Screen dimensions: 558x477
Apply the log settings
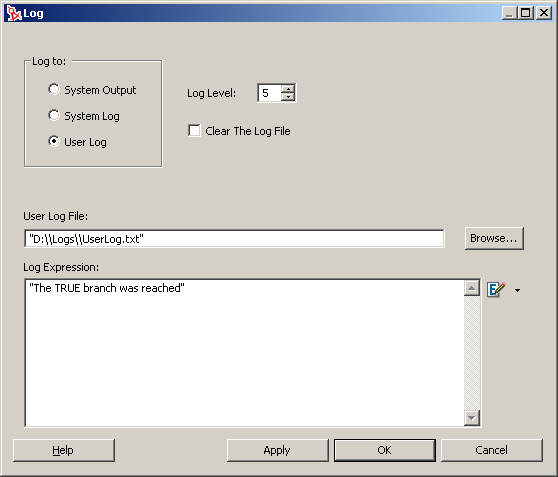click(x=278, y=450)
